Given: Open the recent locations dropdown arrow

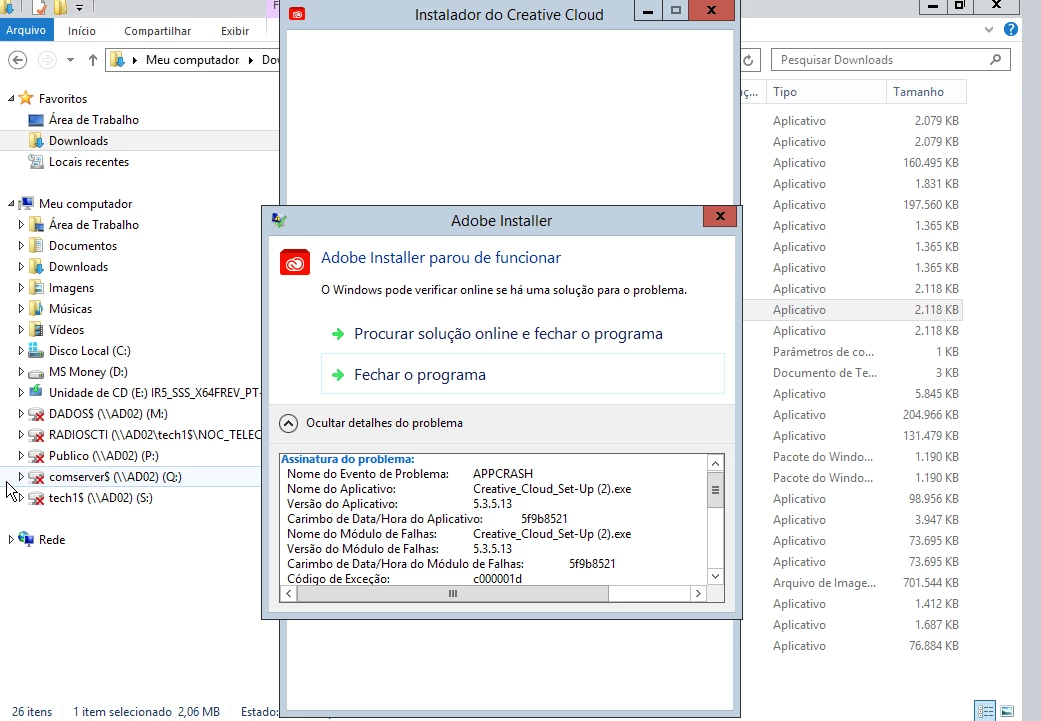Looking at the screenshot, I should 70,60.
